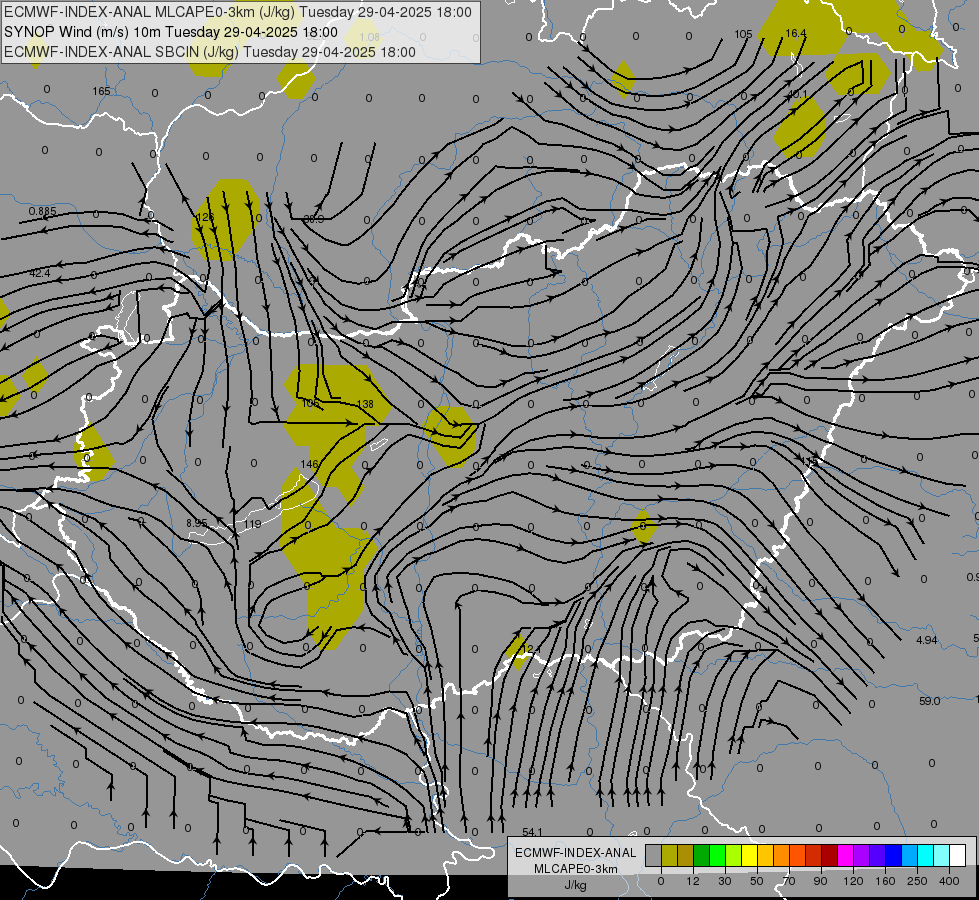Click the map value 0.885
Screen dimensions: 979x900
tap(42, 211)
